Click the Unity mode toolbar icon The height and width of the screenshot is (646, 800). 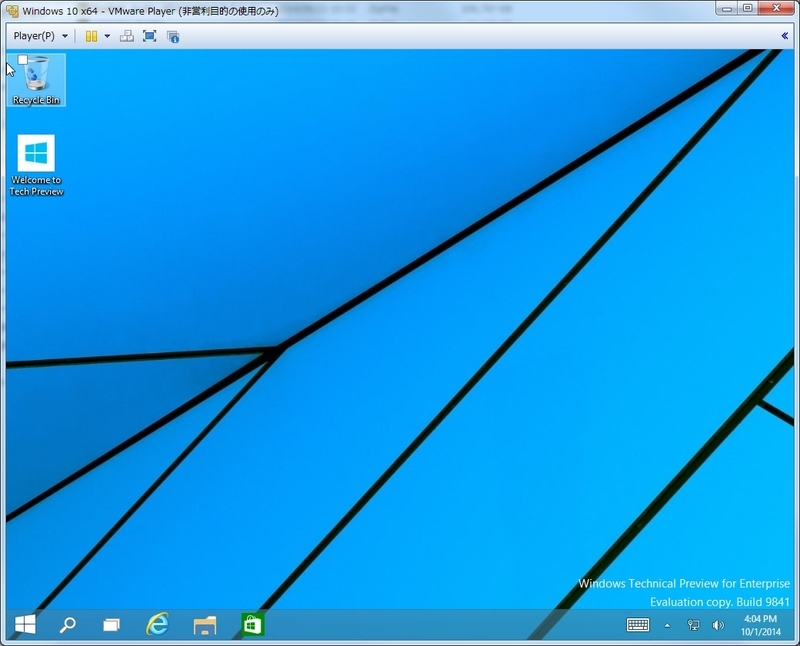click(173, 37)
